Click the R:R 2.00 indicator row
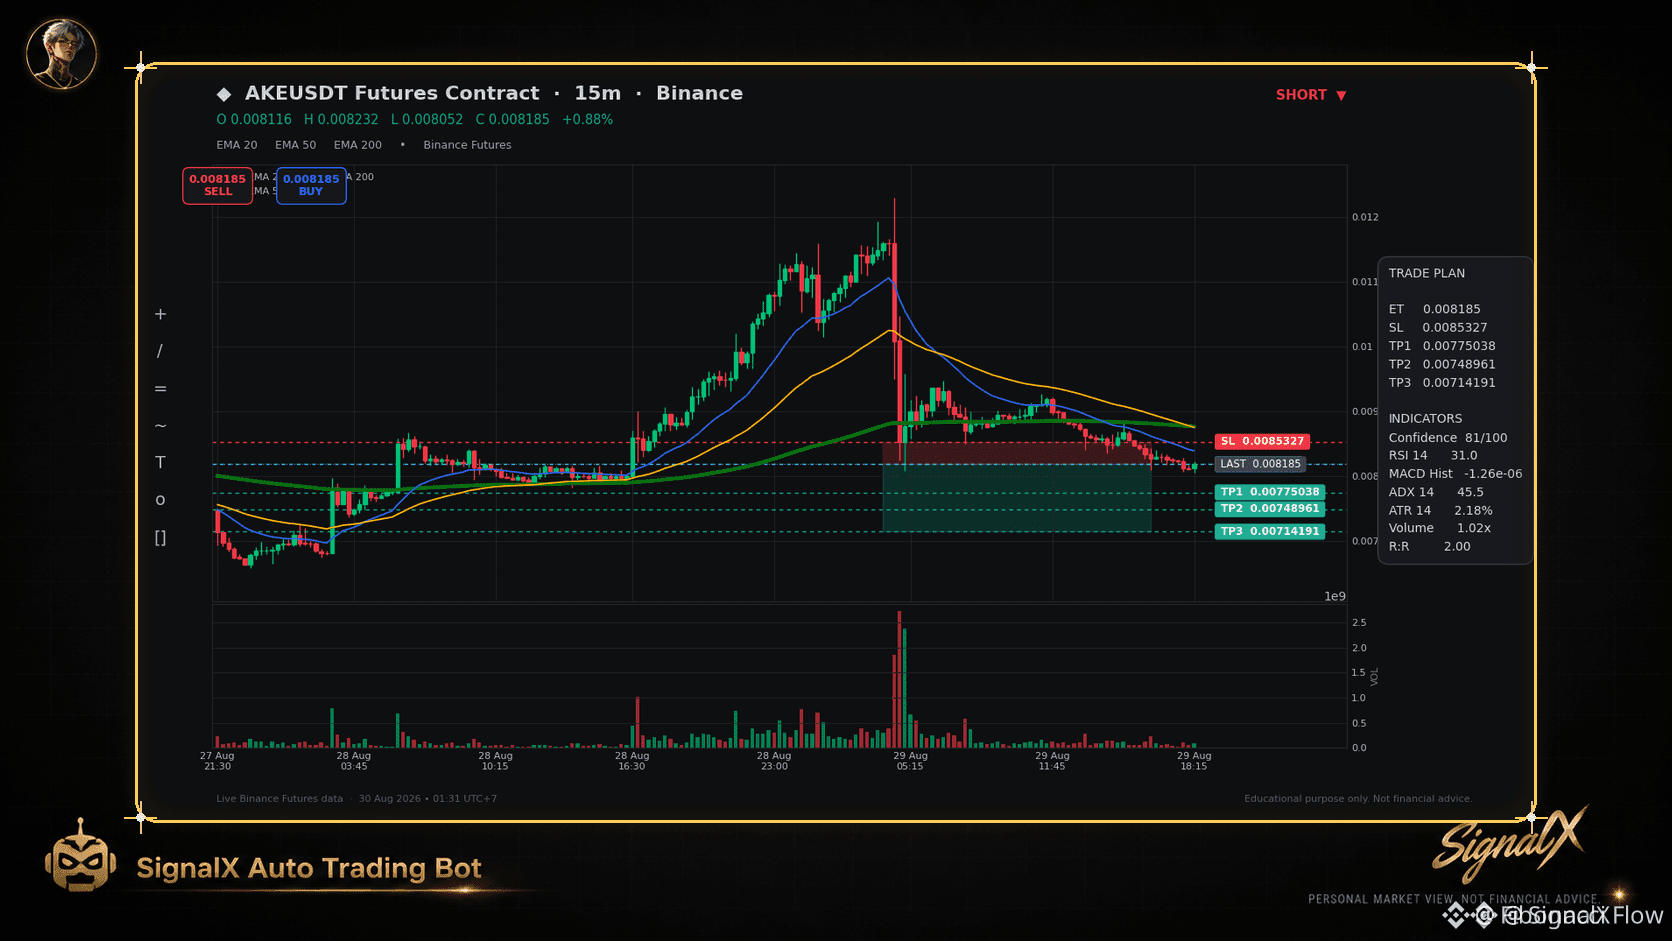 (x=1429, y=546)
